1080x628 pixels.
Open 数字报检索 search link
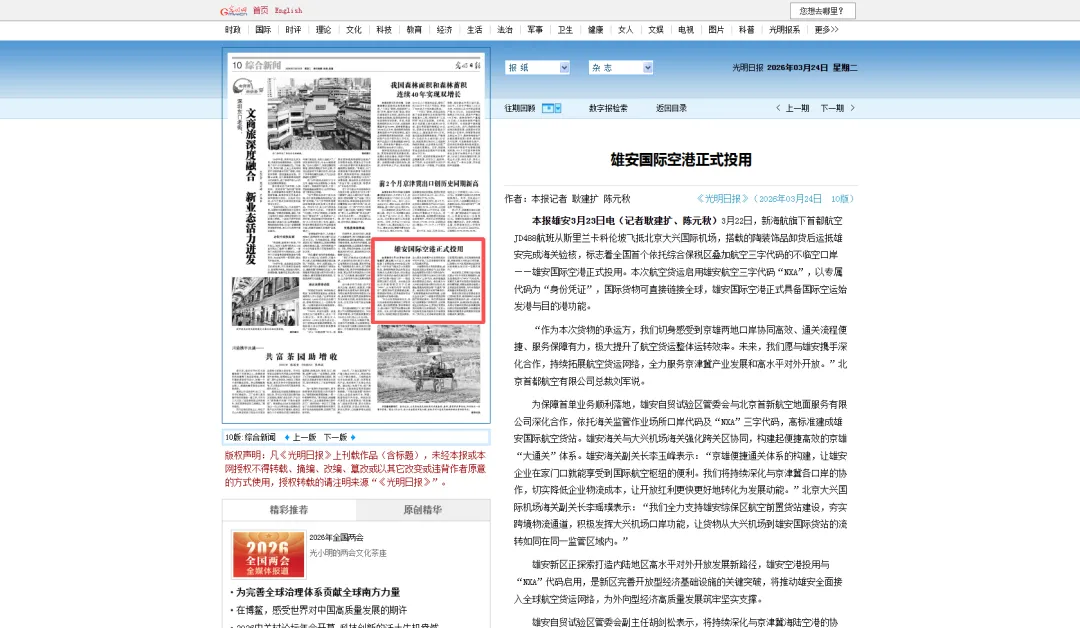608,108
